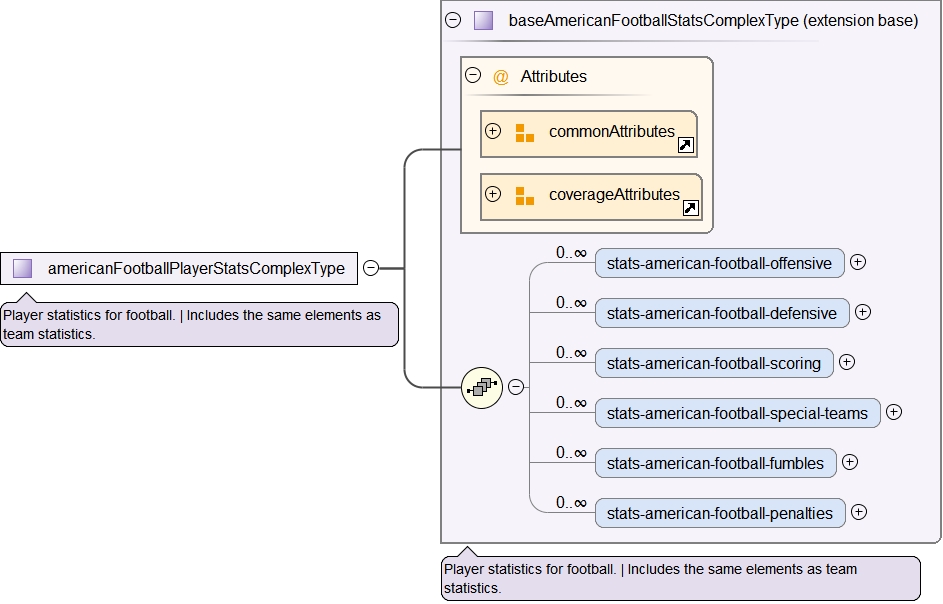943x604 pixels.
Task: Collapse the sequence compositor children
Action: [516, 387]
